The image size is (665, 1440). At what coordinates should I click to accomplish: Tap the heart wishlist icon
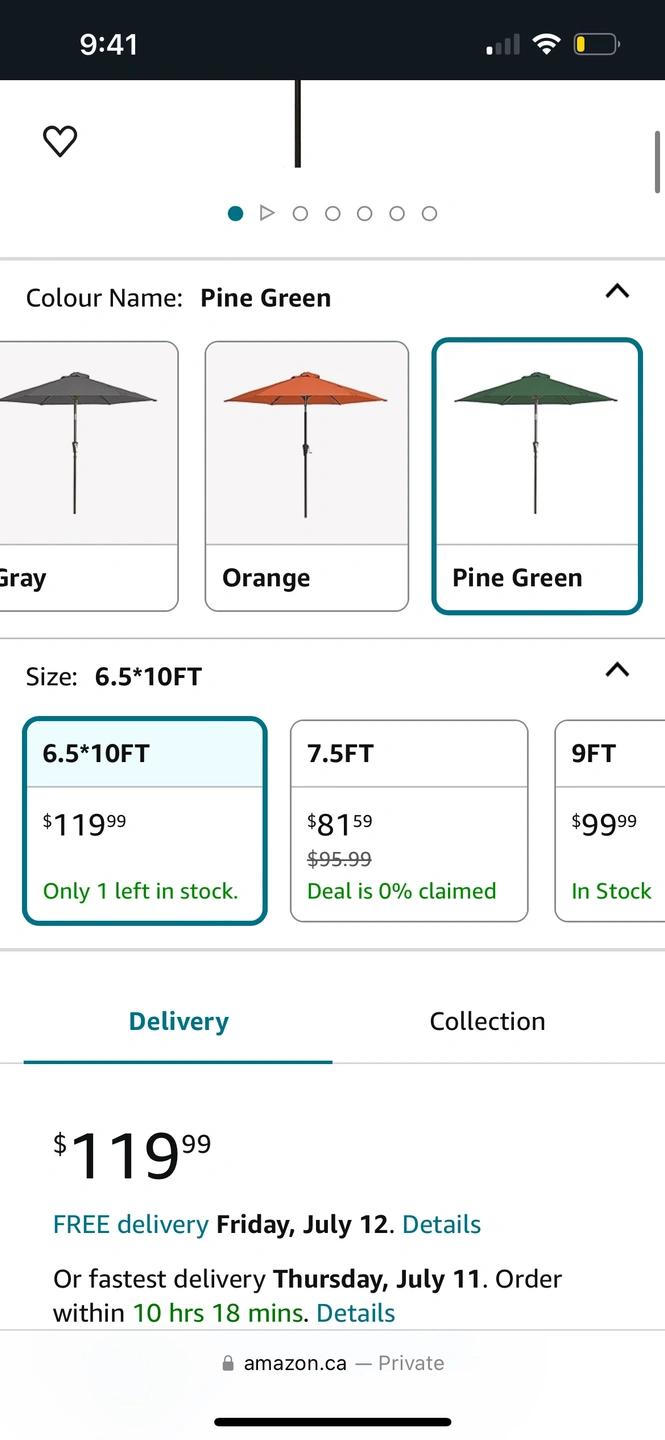[60, 141]
